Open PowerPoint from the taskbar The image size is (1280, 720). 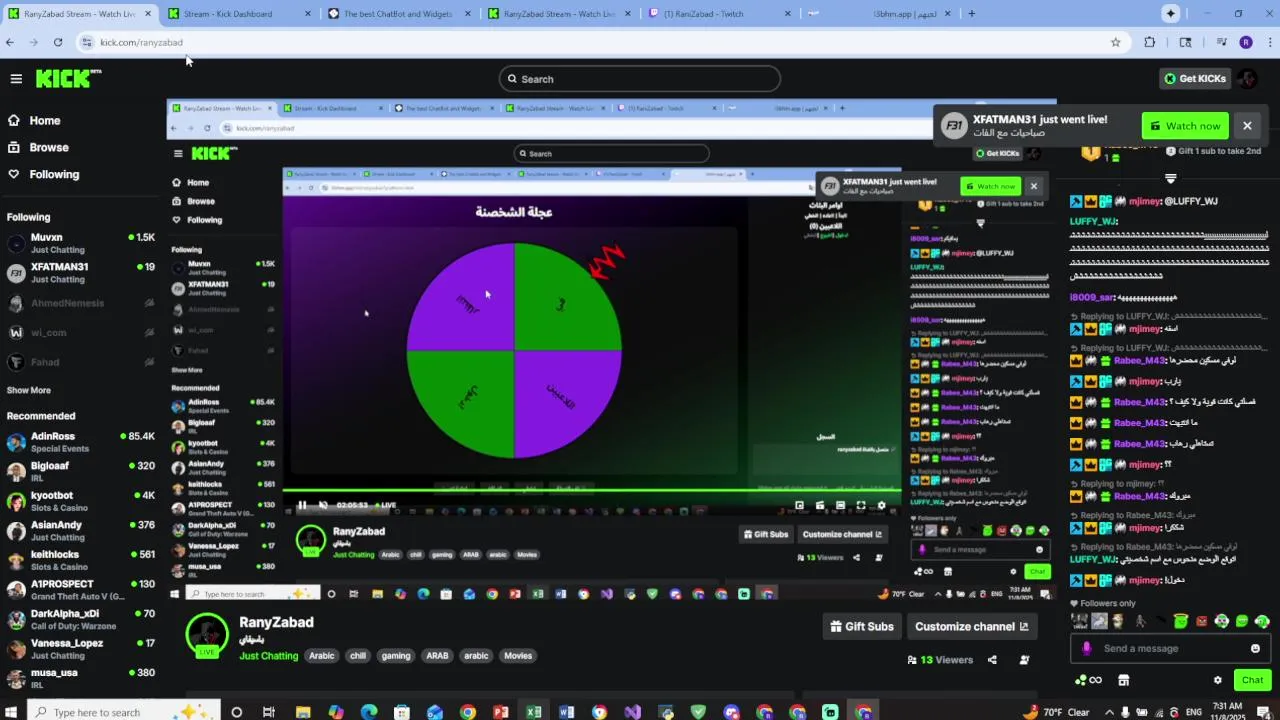click(501, 712)
